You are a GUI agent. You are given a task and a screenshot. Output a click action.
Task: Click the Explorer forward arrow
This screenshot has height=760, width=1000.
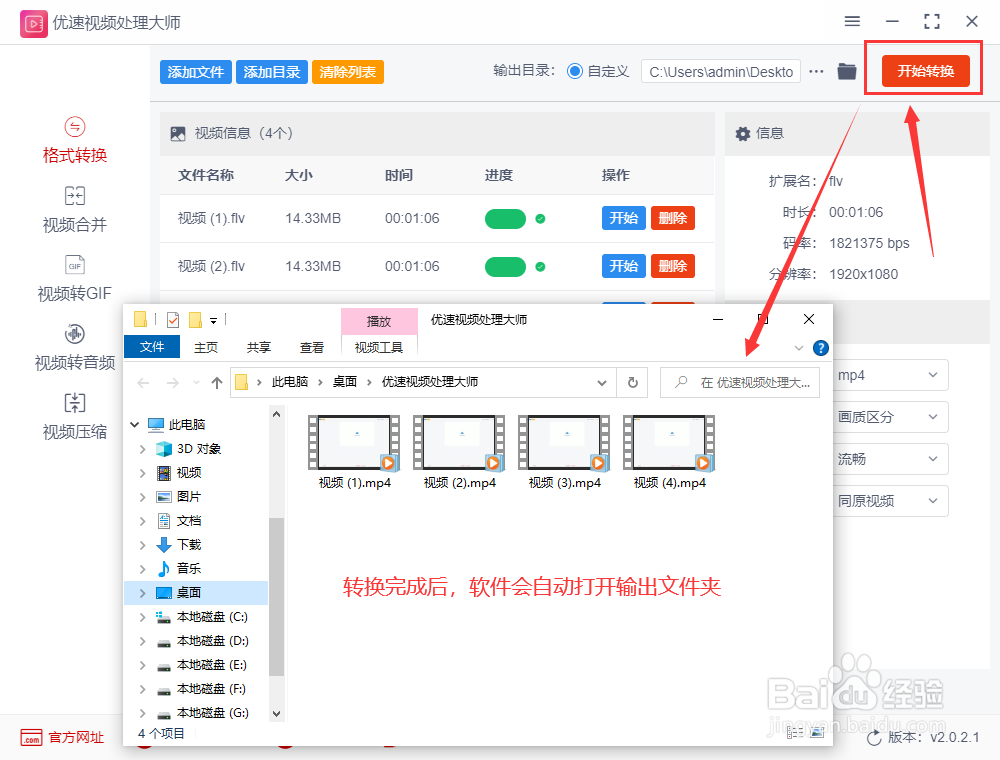pyautogui.click(x=173, y=383)
